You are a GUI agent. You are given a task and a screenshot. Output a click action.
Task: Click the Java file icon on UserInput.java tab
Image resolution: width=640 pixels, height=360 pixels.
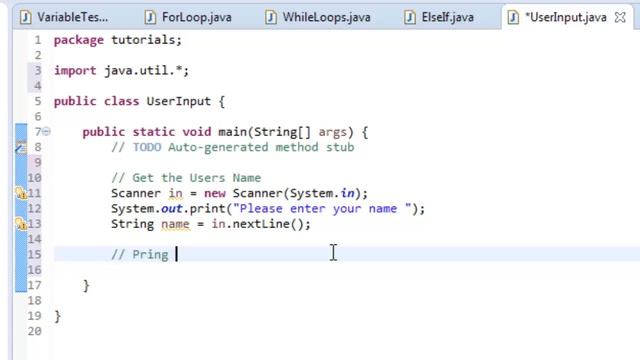click(x=513, y=17)
